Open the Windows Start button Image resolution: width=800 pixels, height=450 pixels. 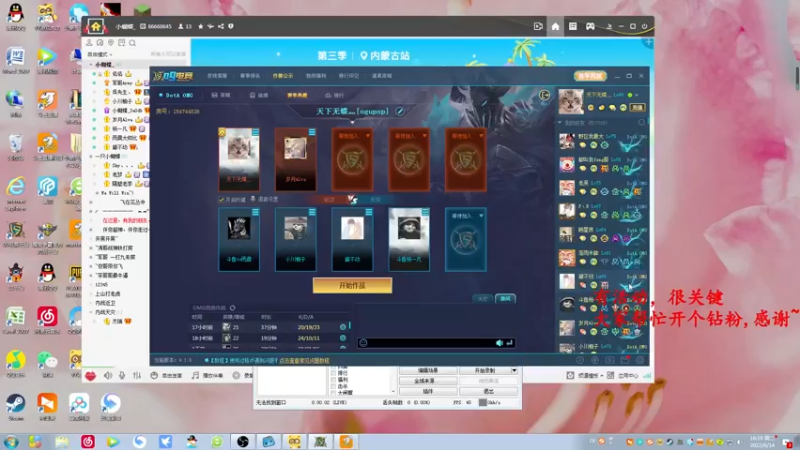pyautogui.click(x=11, y=441)
